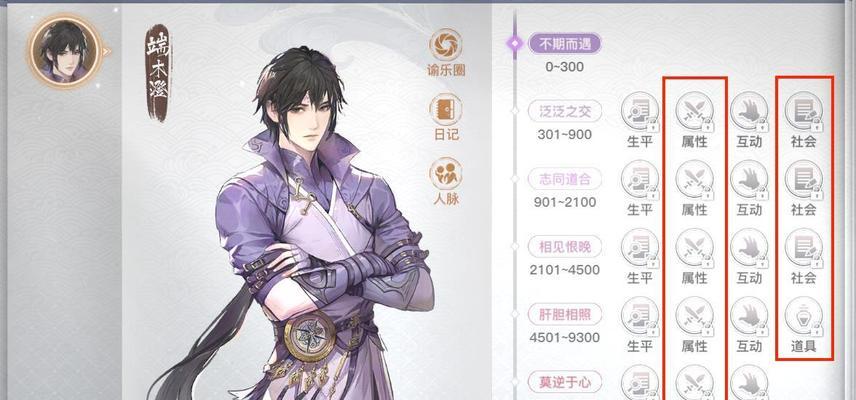Click 属性 icon in 肝胆相照 row
The height and width of the screenshot is (400, 856).
(694, 315)
